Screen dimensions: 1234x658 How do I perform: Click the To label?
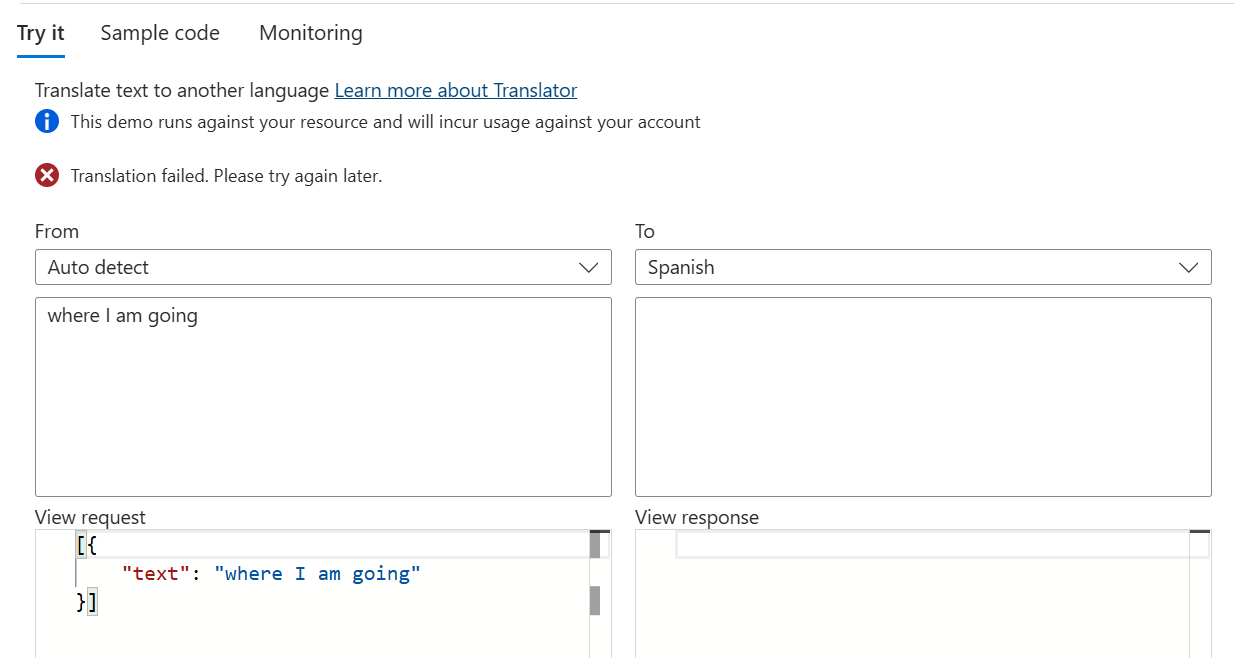point(645,231)
